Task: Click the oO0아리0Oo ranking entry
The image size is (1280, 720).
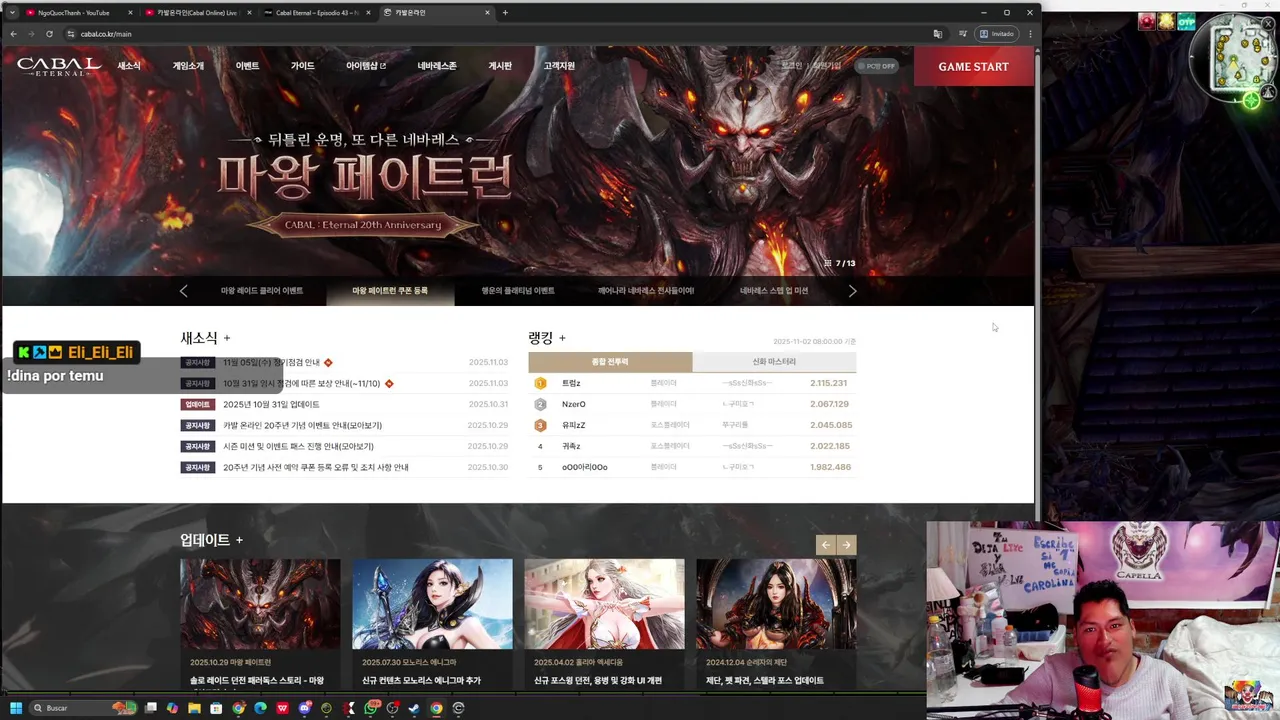Action: point(585,467)
